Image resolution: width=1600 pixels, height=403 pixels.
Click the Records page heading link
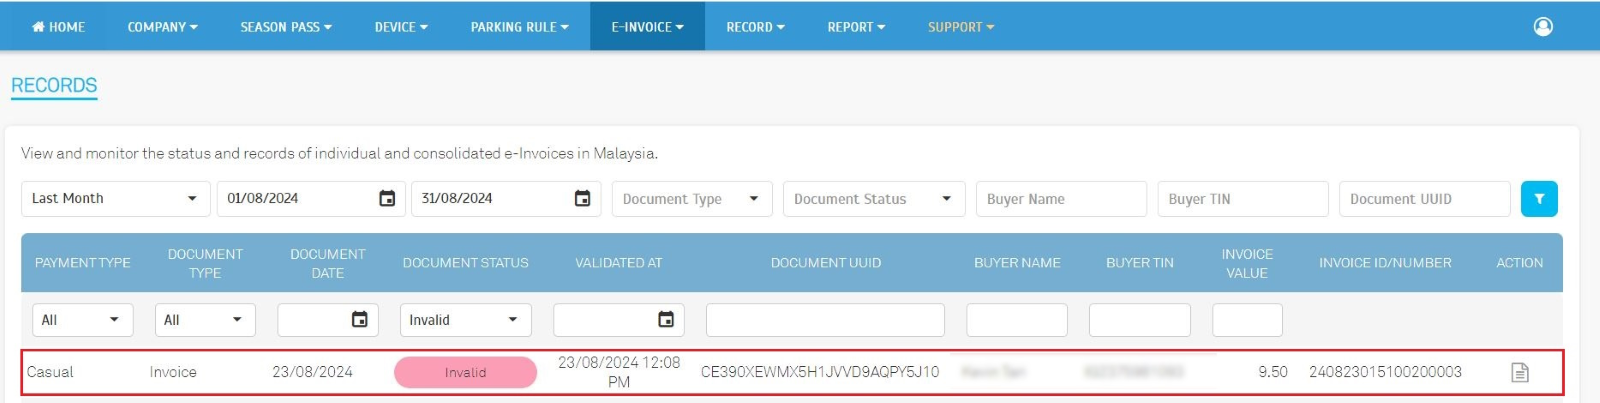point(54,86)
